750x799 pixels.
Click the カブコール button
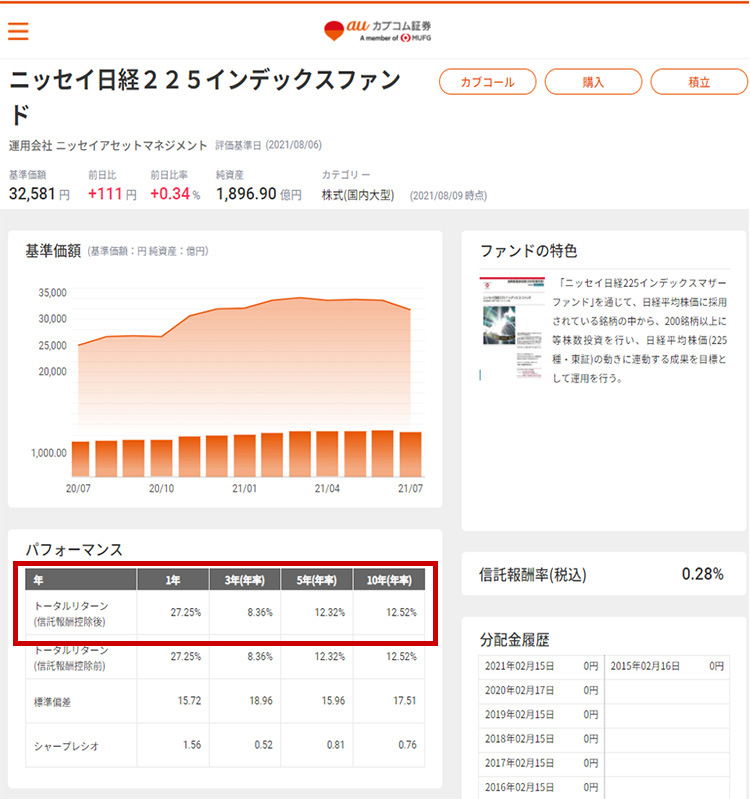[488, 82]
